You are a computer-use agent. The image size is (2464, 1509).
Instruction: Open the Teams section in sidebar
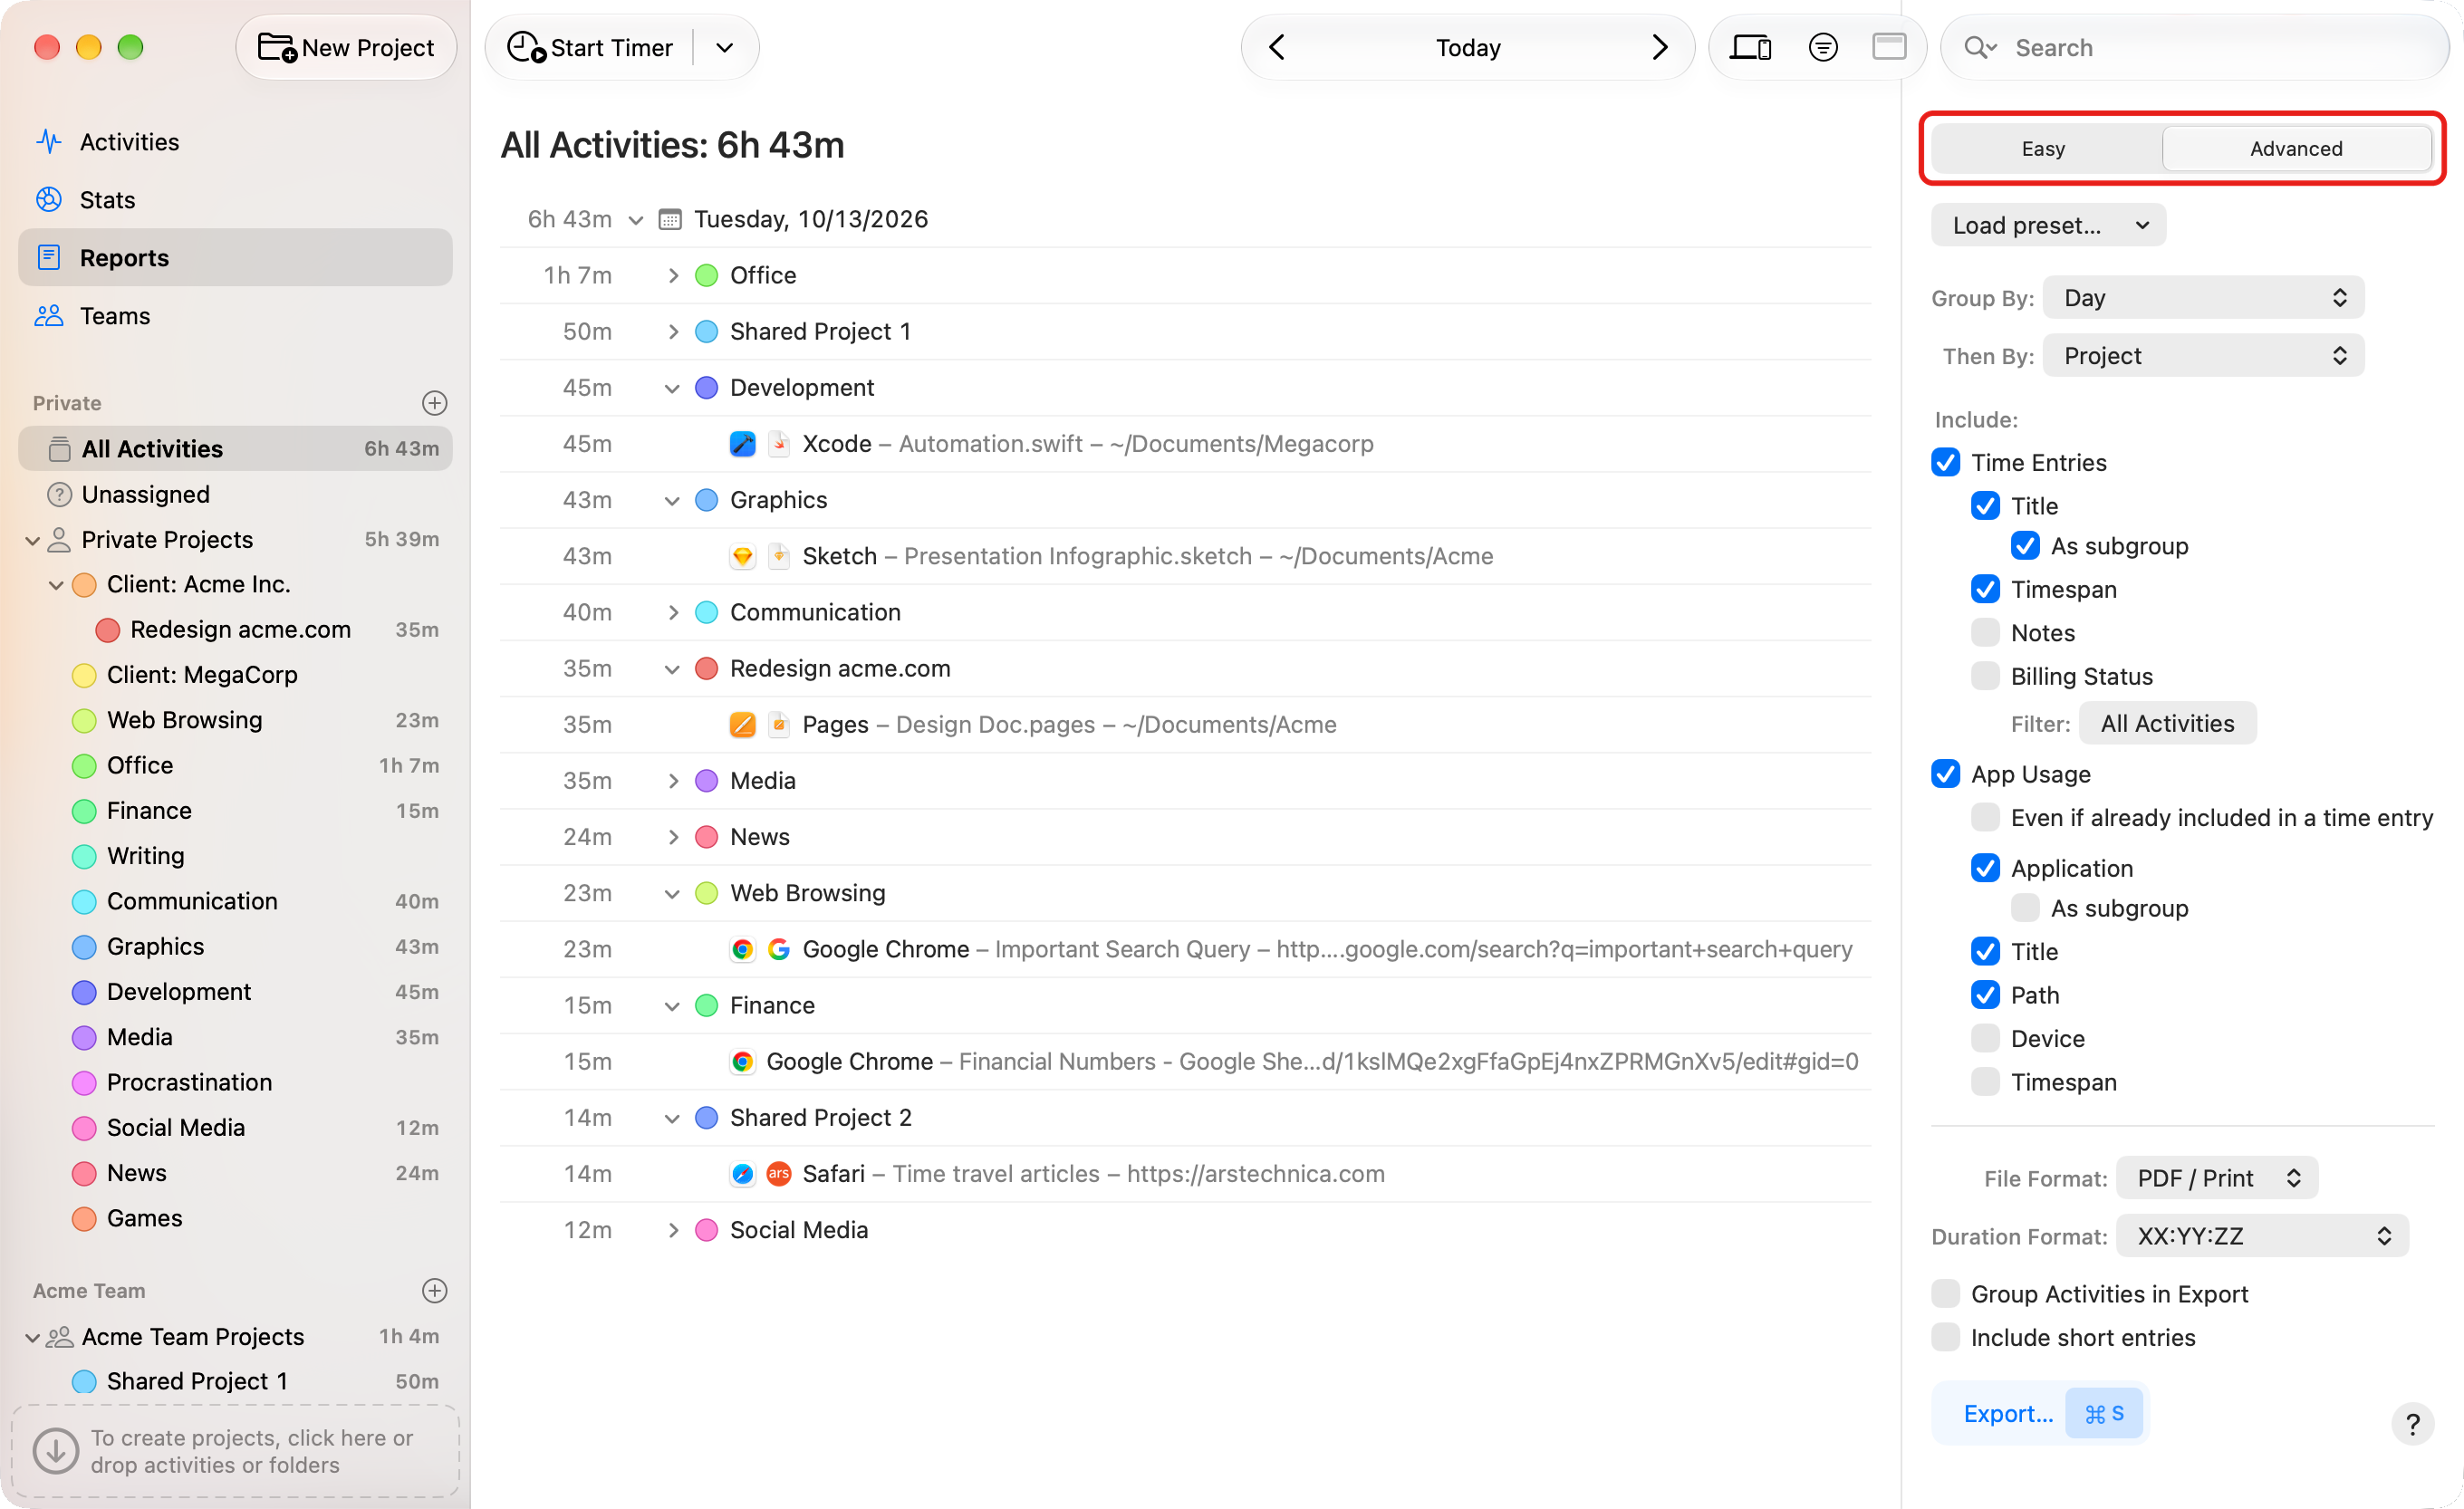click(235, 315)
